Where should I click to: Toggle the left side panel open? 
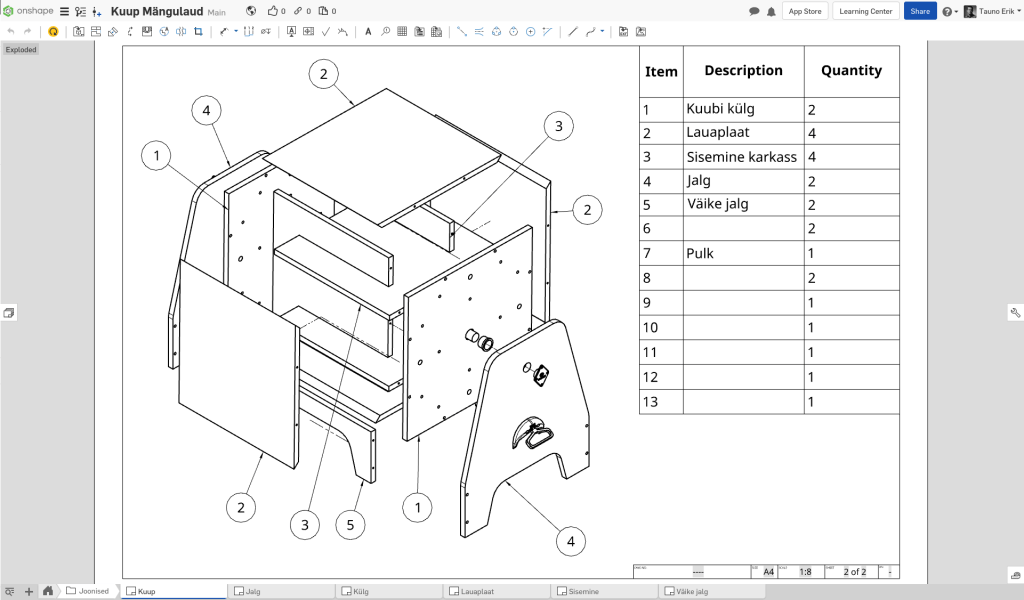tap(9, 313)
